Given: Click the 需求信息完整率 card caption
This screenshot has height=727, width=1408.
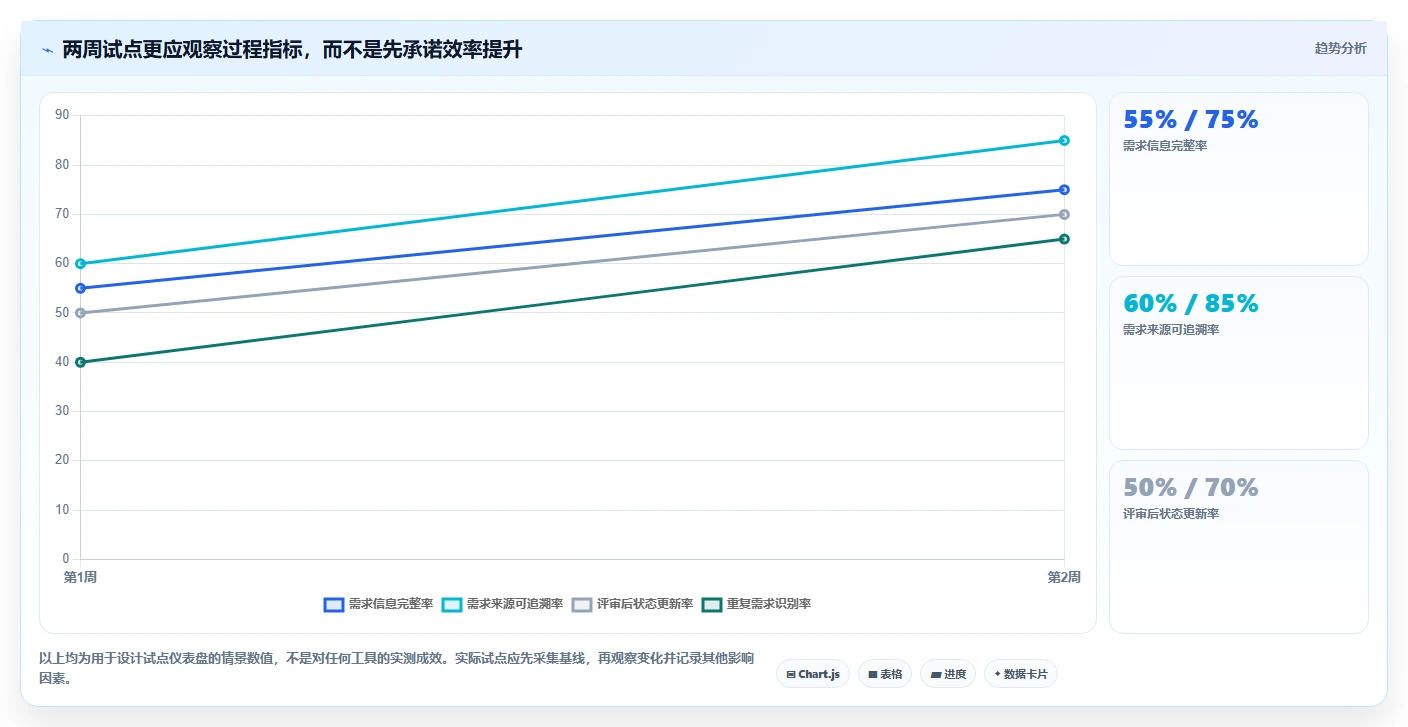Looking at the screenshot, I should (1165, 146).
